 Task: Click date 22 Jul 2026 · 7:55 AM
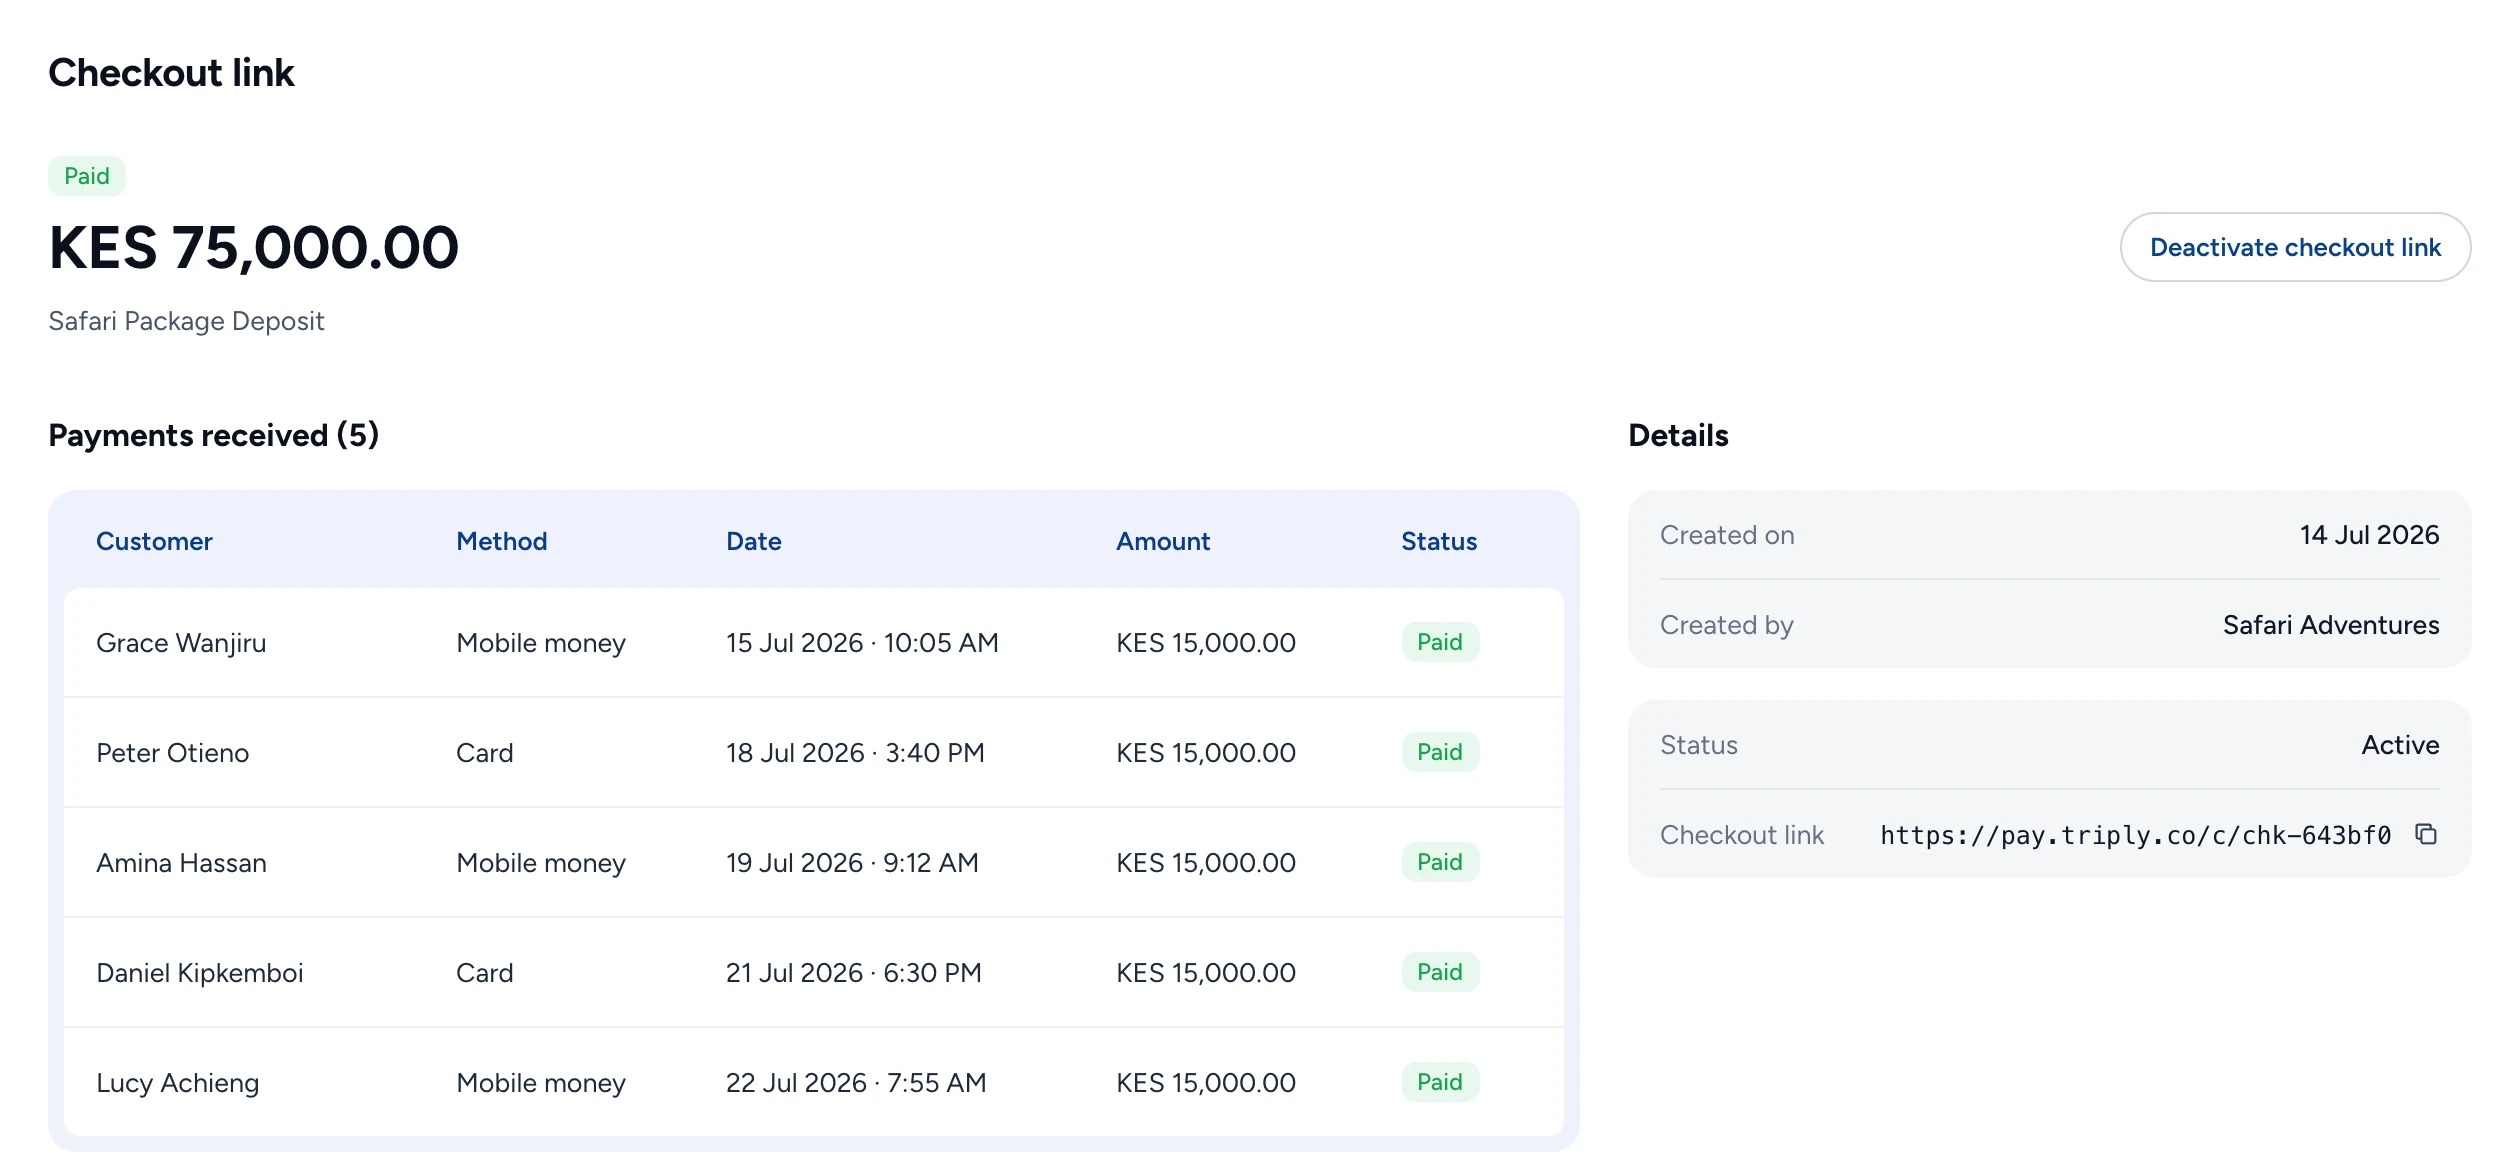856,1083
